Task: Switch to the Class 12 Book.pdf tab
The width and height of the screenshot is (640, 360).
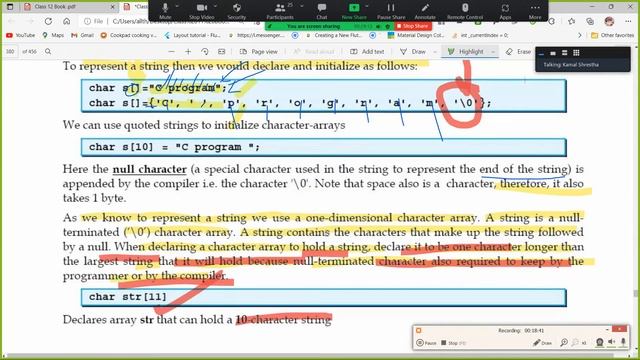Action: coord(67,7)
